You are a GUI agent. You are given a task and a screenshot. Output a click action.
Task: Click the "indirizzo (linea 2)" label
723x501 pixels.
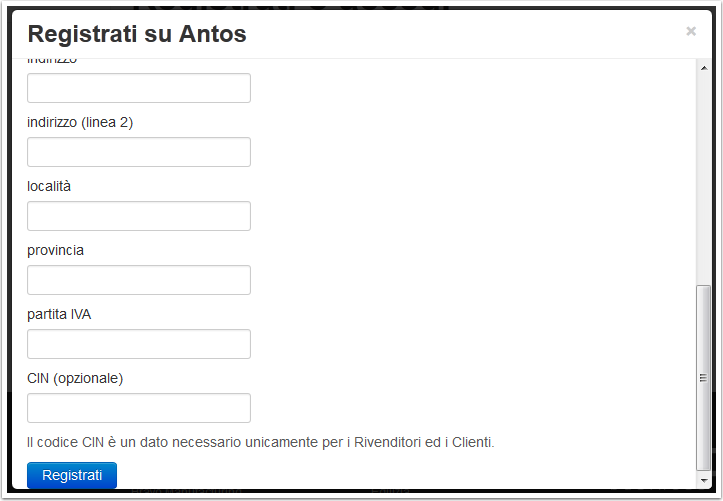tap(80, 123)
